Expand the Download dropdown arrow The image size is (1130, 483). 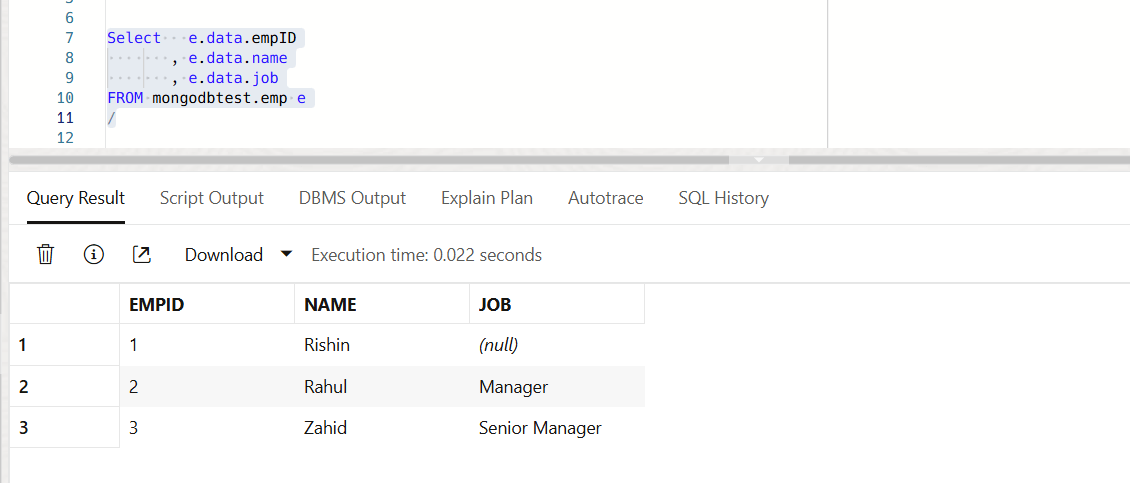coord(287,254)
